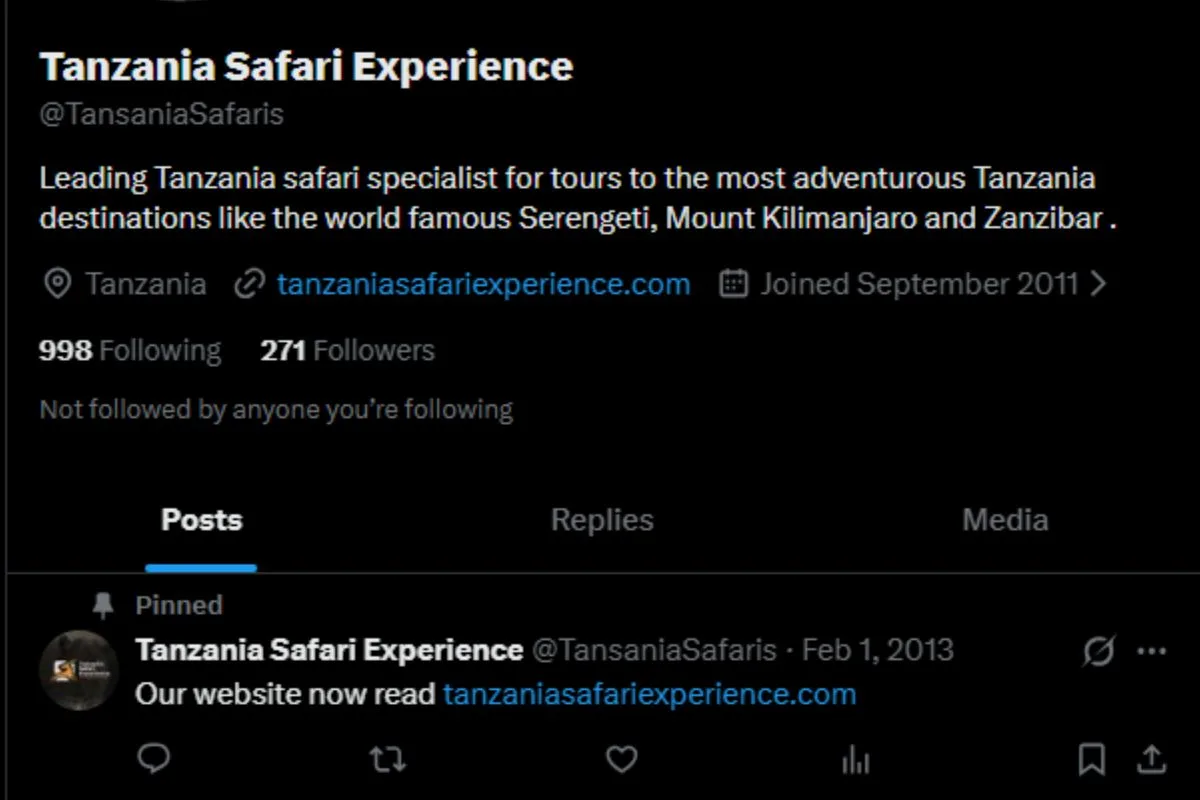Like the pinned post
Screen dimensions: 1200x800
coord(621,760)
